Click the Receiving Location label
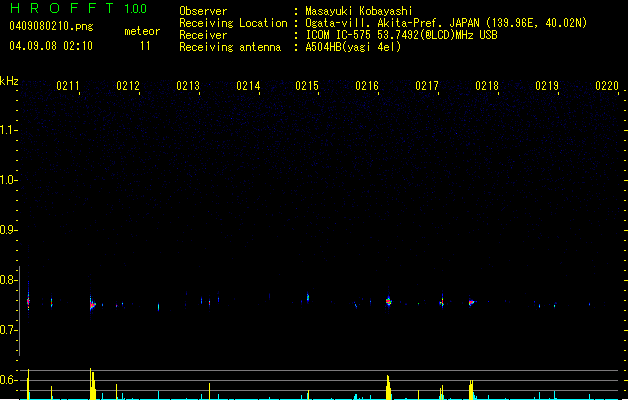This screenshot has width=629, height=400. [233, 23]
